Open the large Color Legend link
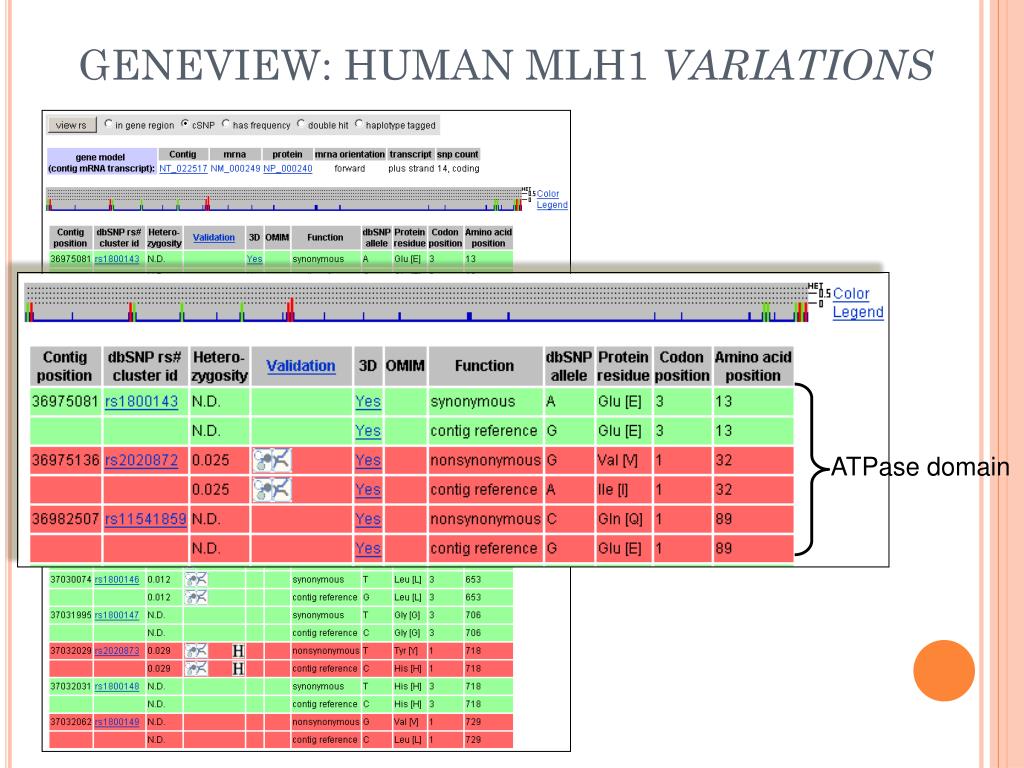Image resolution: width=1024 pixels, height=768 pixels. pos(857,303)
